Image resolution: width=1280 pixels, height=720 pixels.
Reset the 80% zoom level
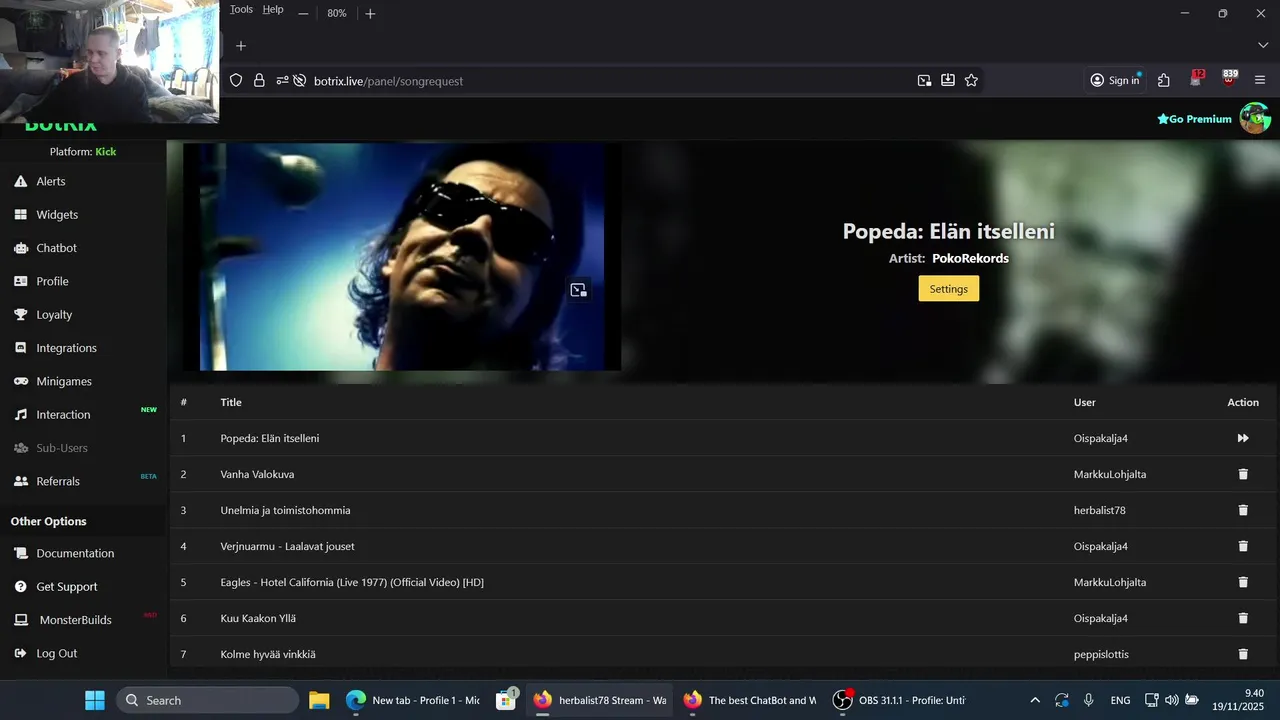(x=337, y=13)
